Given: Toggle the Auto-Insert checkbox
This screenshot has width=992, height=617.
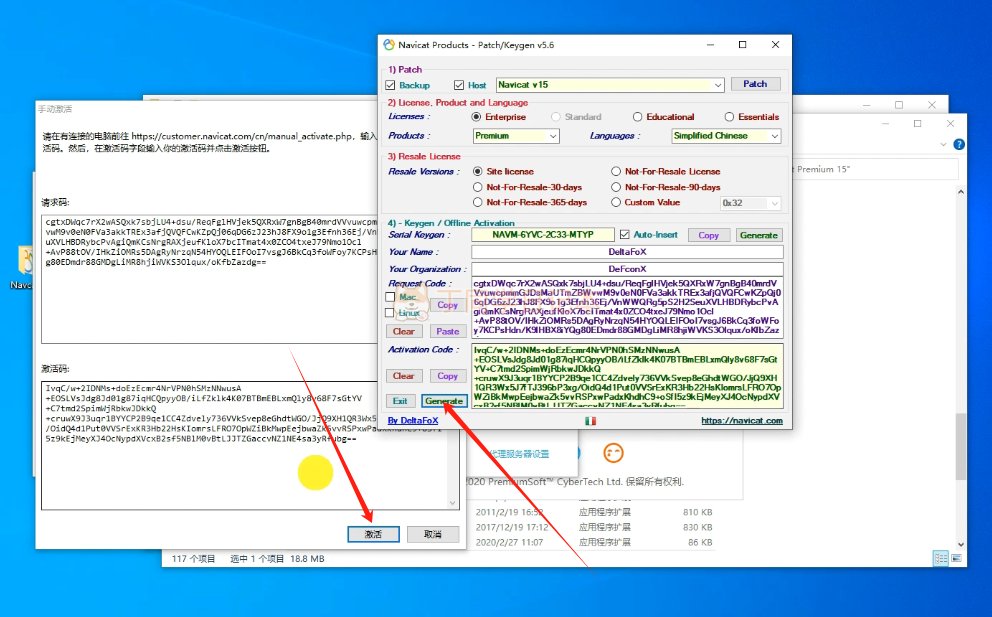Looking at the screenshot, I should (624, 235).
